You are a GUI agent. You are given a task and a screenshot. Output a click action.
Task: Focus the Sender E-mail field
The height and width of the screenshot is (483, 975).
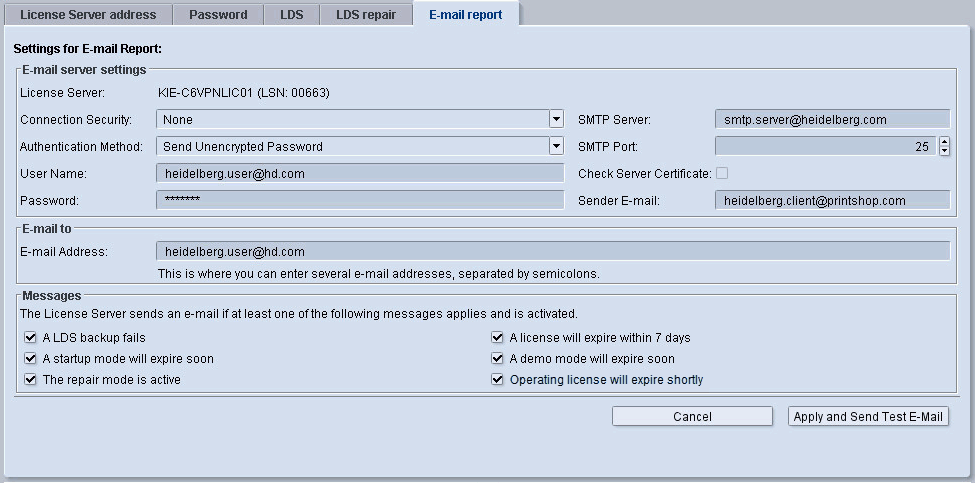coord(832,200)
